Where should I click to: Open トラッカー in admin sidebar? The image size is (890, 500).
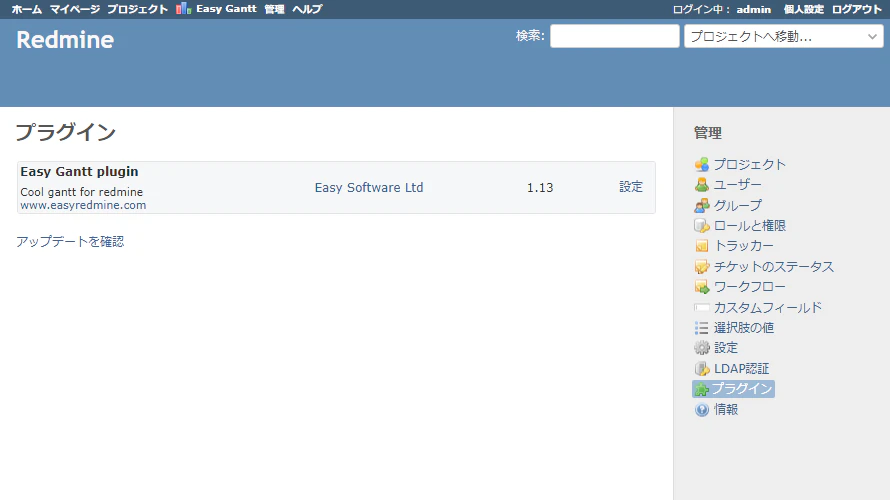tap(744, 246)
